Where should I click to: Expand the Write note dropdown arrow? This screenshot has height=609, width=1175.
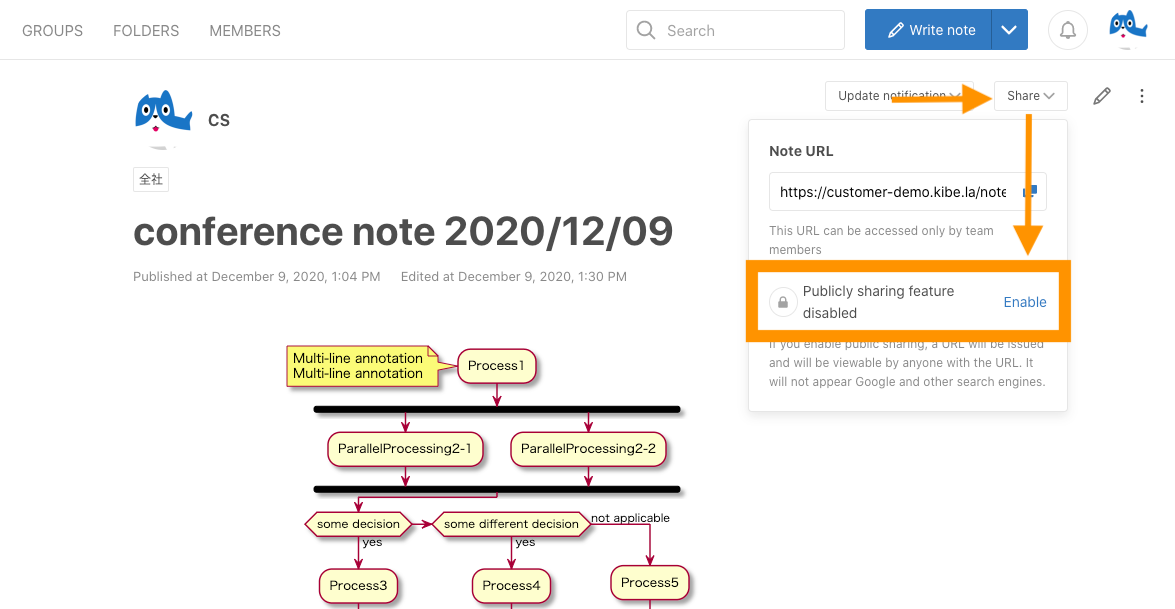pyautogui.click(x=1009, y=31)
